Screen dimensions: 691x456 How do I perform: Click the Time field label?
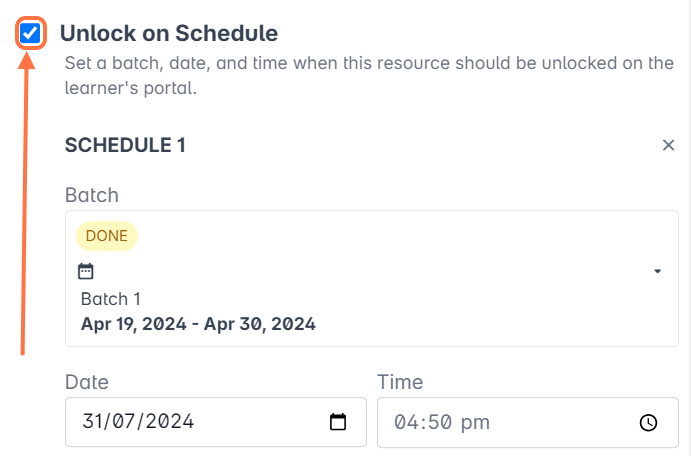pos(400,381)
